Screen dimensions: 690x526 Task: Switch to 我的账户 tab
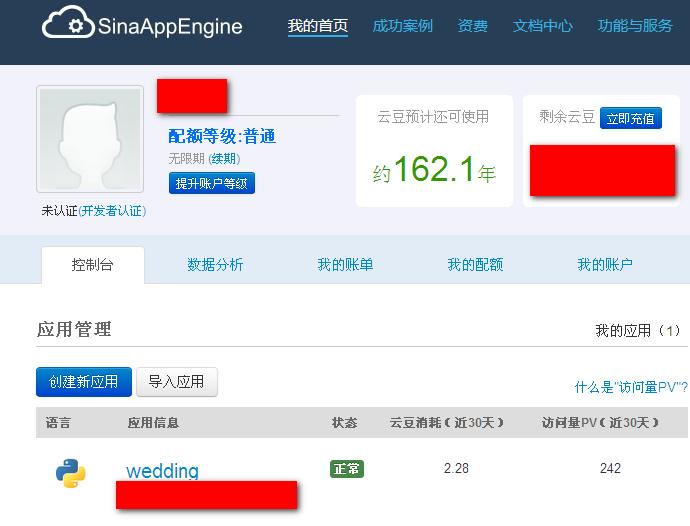click(605, 265)
